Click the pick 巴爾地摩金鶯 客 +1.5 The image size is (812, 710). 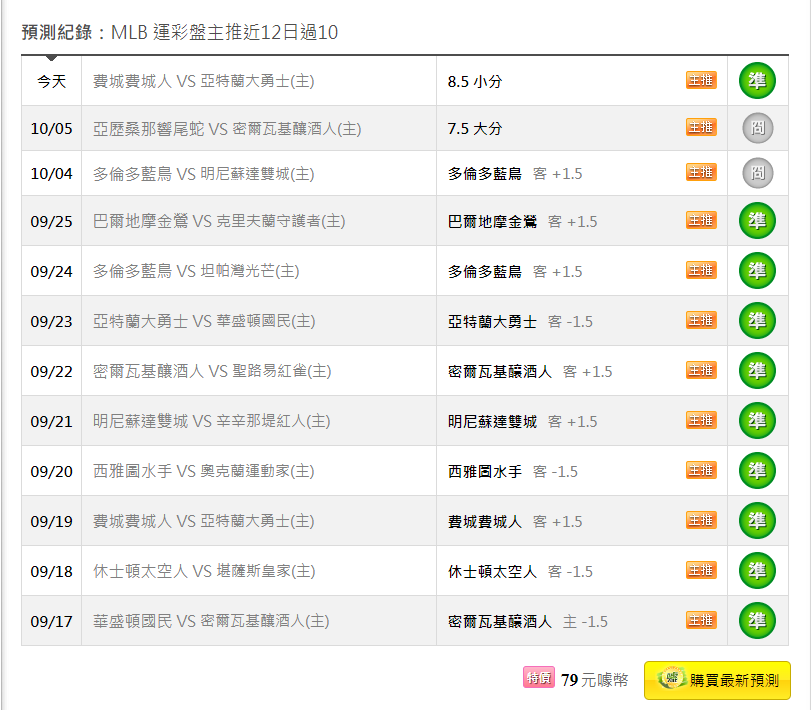(523, 222)
